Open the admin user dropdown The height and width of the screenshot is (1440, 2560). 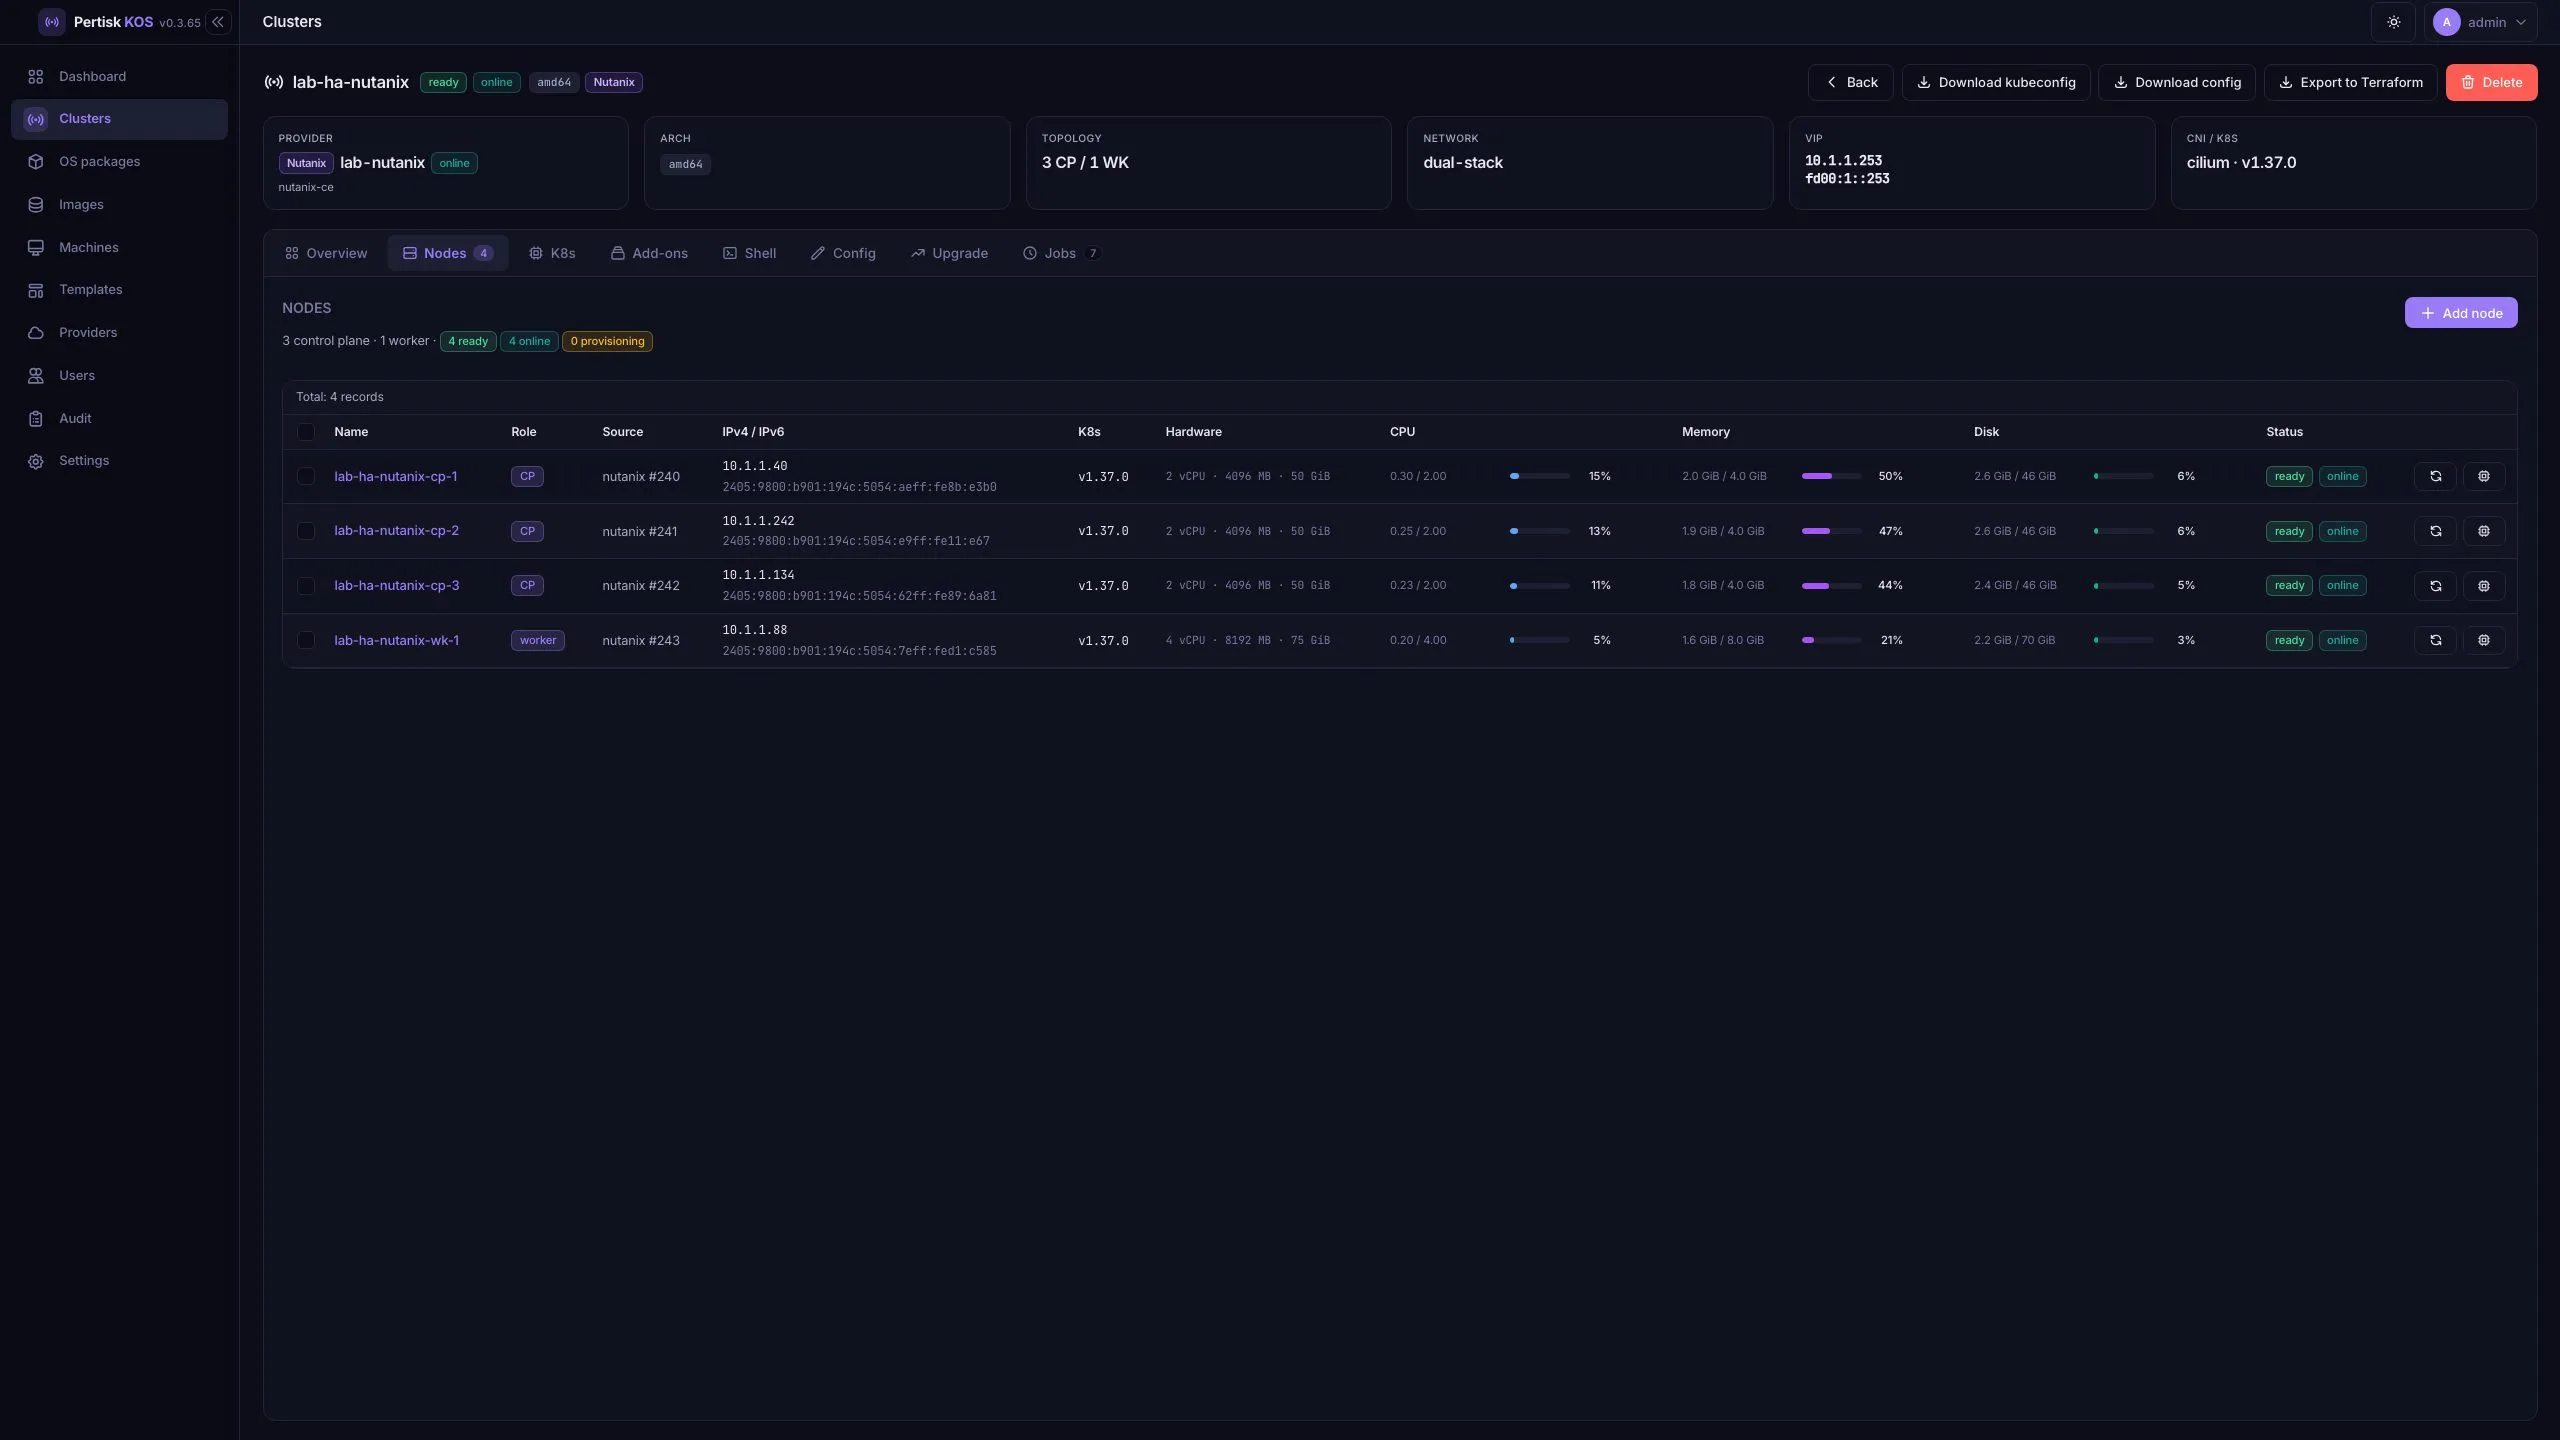coord(2480,22)
